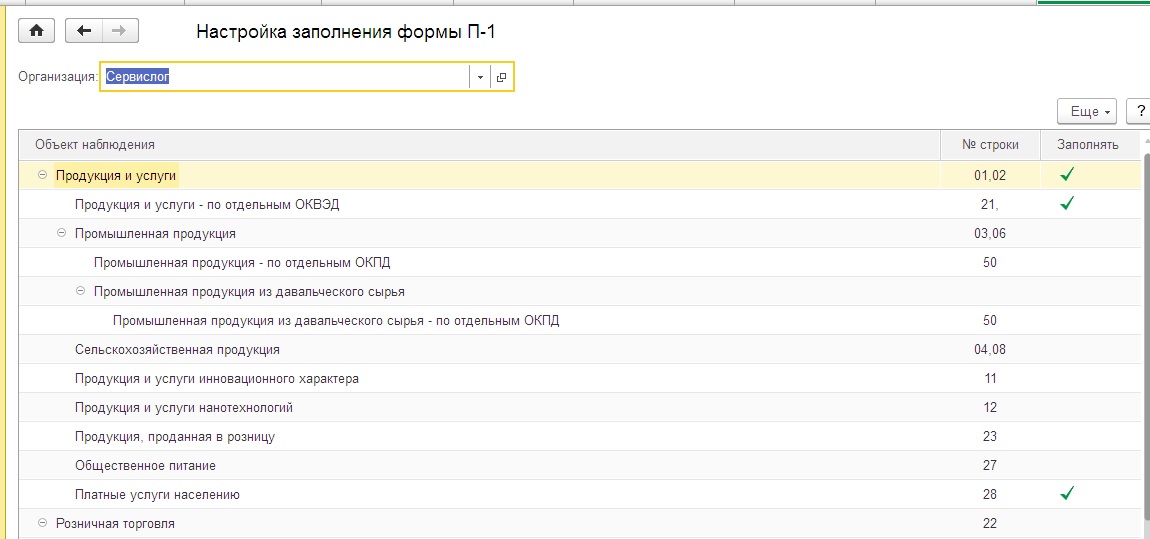Click line number 22 for Розничная торговля

(x=990, y=524)
